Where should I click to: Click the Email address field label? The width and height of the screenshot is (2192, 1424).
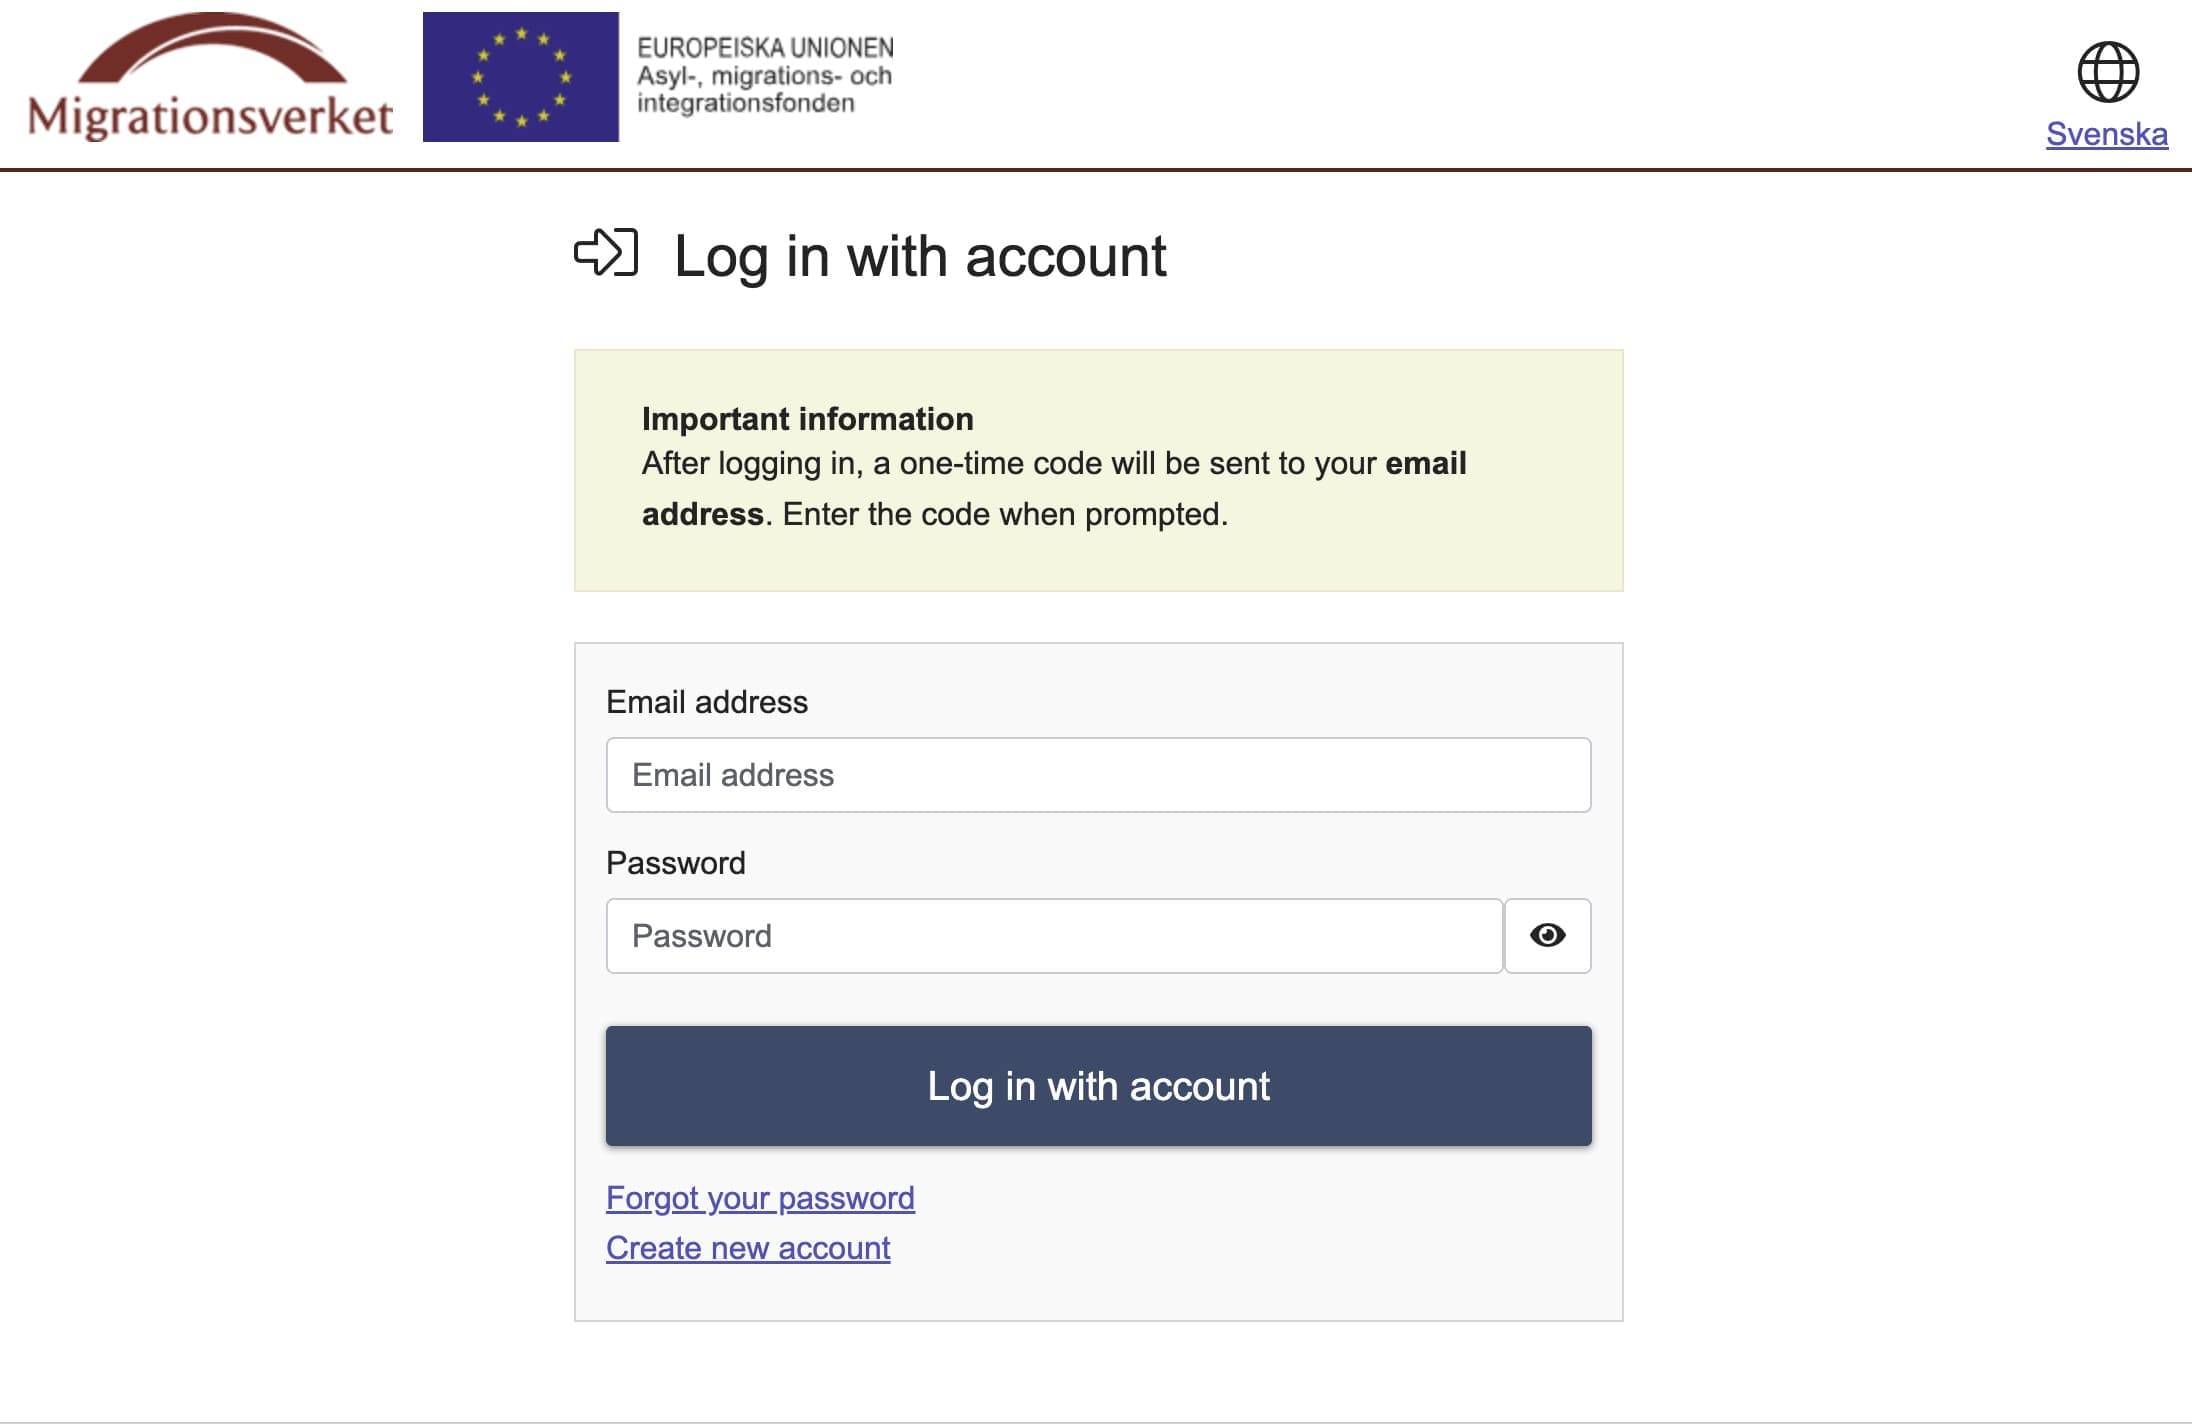[706, 702]
